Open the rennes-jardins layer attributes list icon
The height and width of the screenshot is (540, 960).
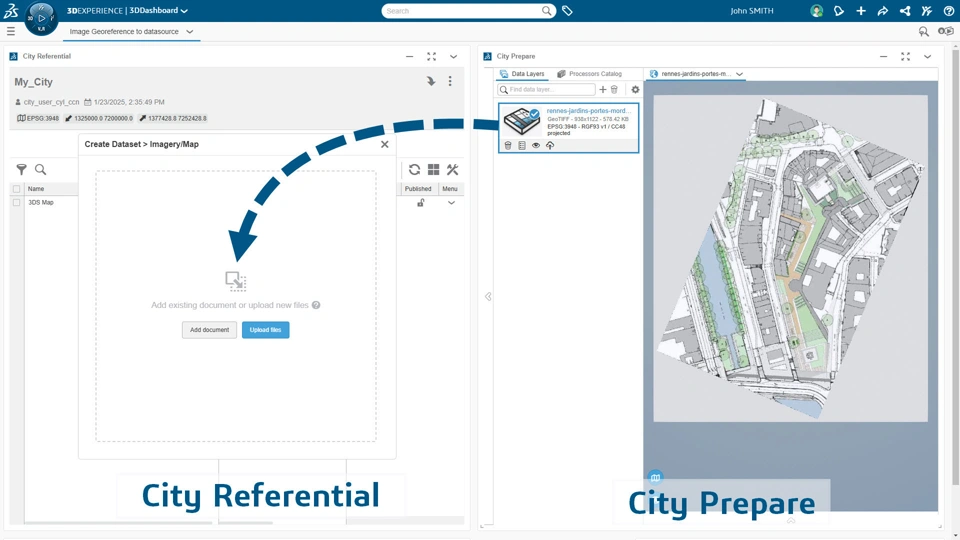(x=522, y=146)
